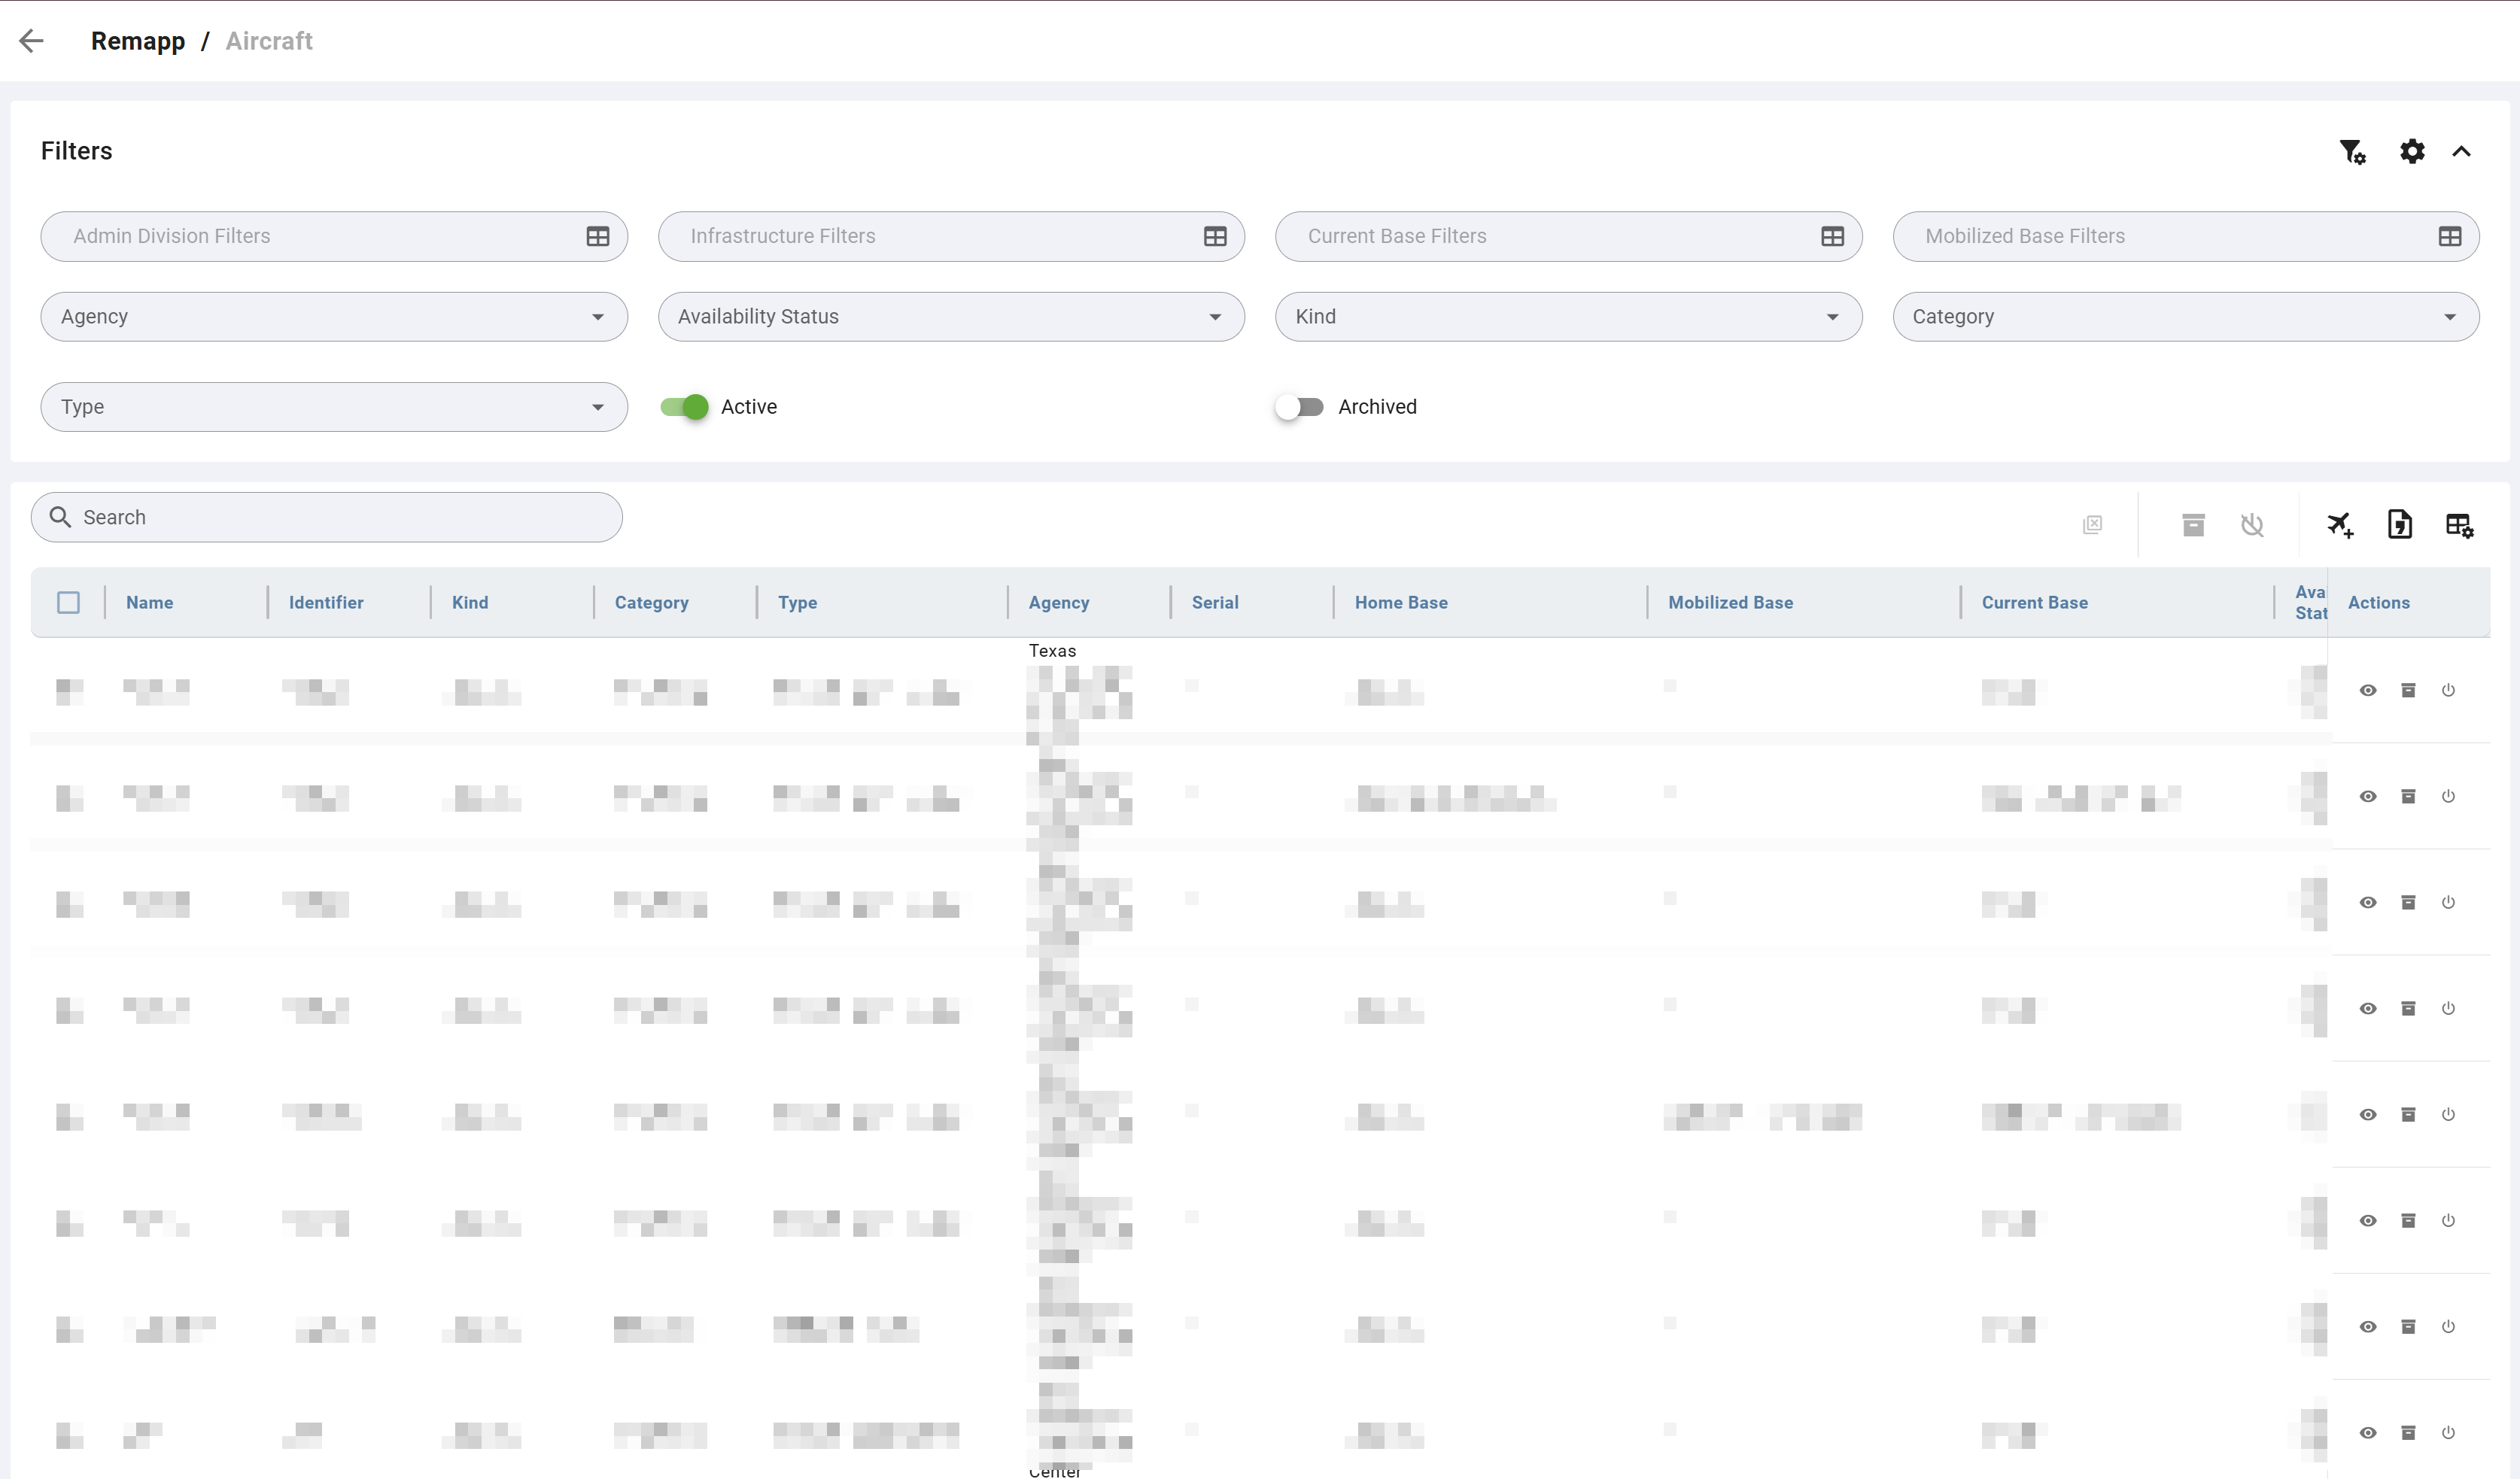The image size is (2520, 1479).
Task: Sort by the Serial column header
Action: click(x=1215, y=602)
